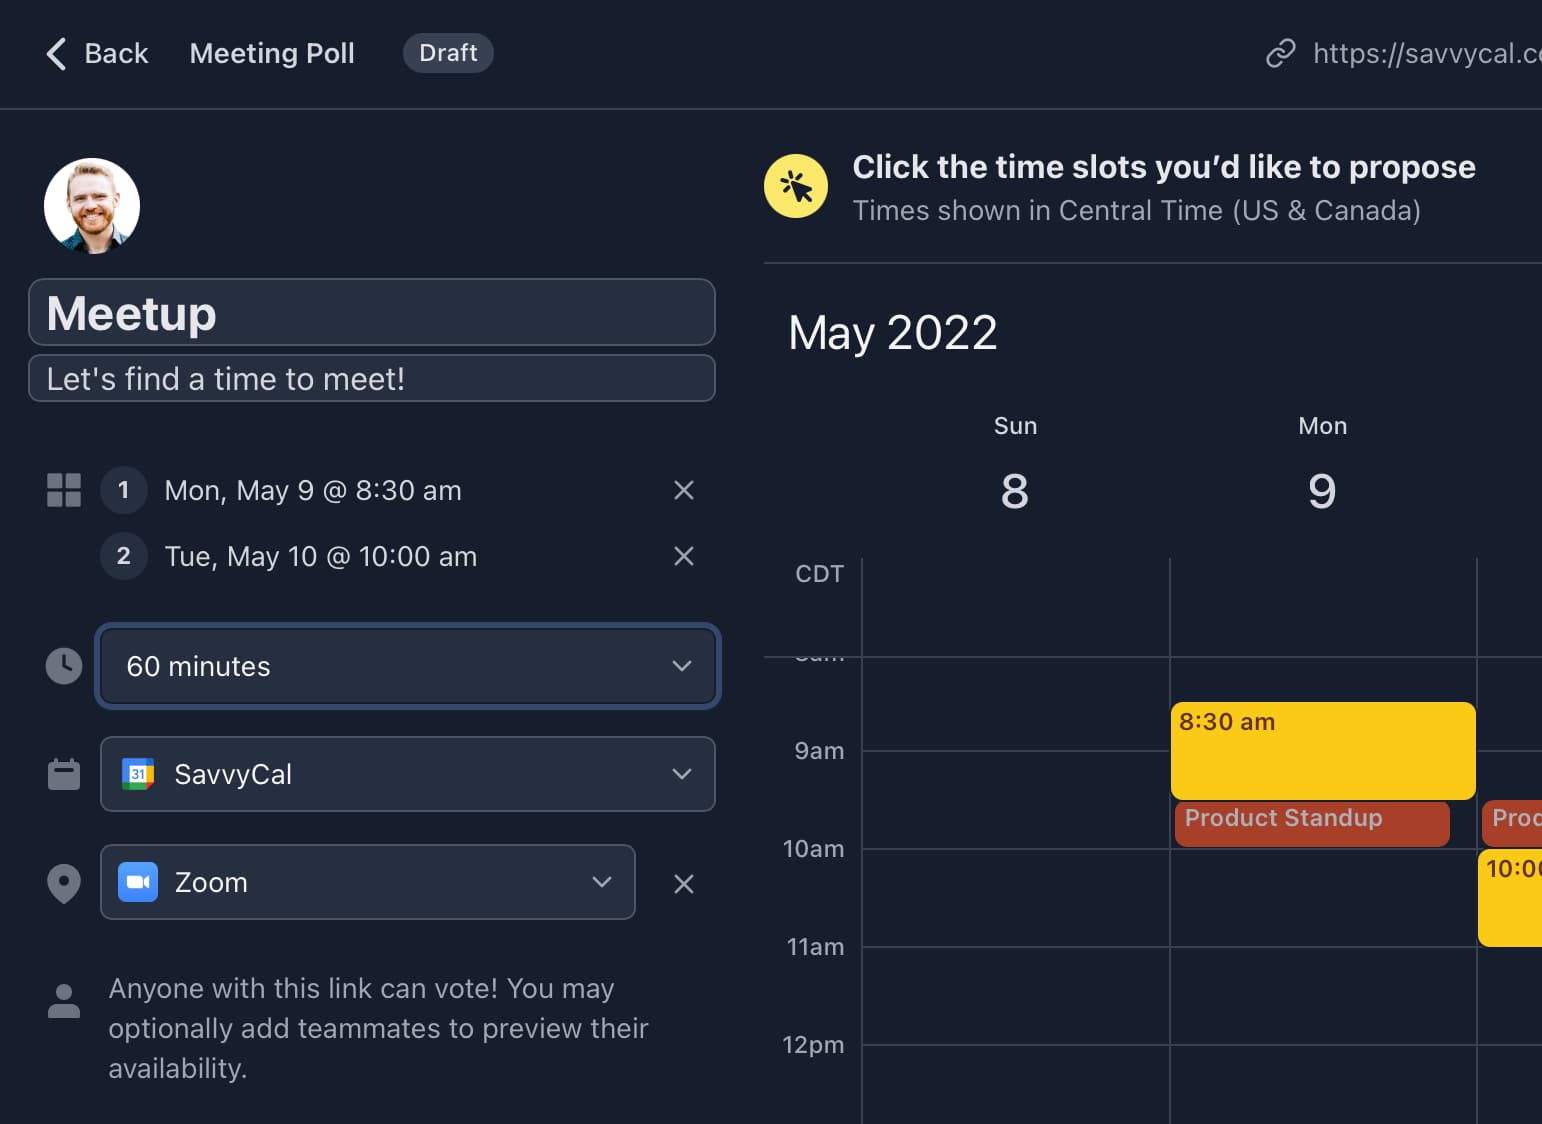The width and height of the screenshot is (1542, 1124).
Task: Click the Product Standup event on Monday
Action: (x=1311, y=824)
